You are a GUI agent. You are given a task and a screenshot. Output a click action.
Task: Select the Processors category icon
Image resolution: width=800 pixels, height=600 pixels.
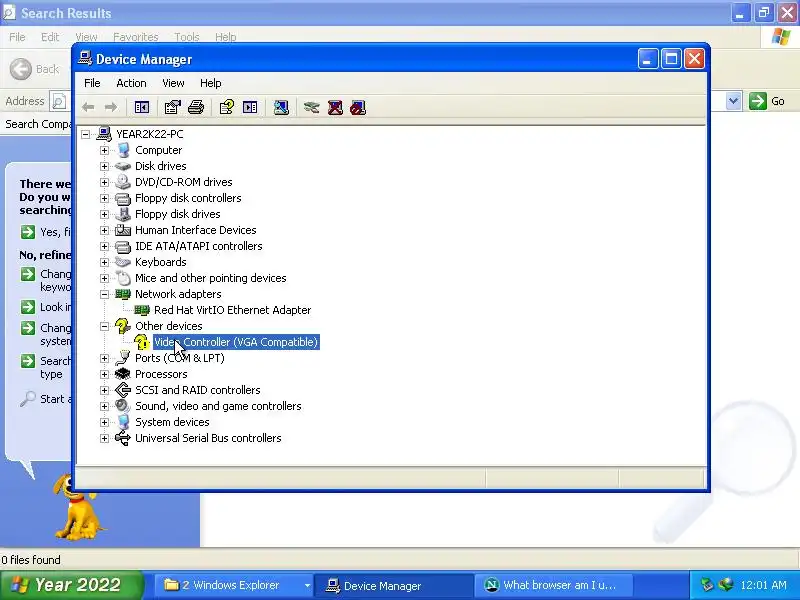click(x=123, y=374)
